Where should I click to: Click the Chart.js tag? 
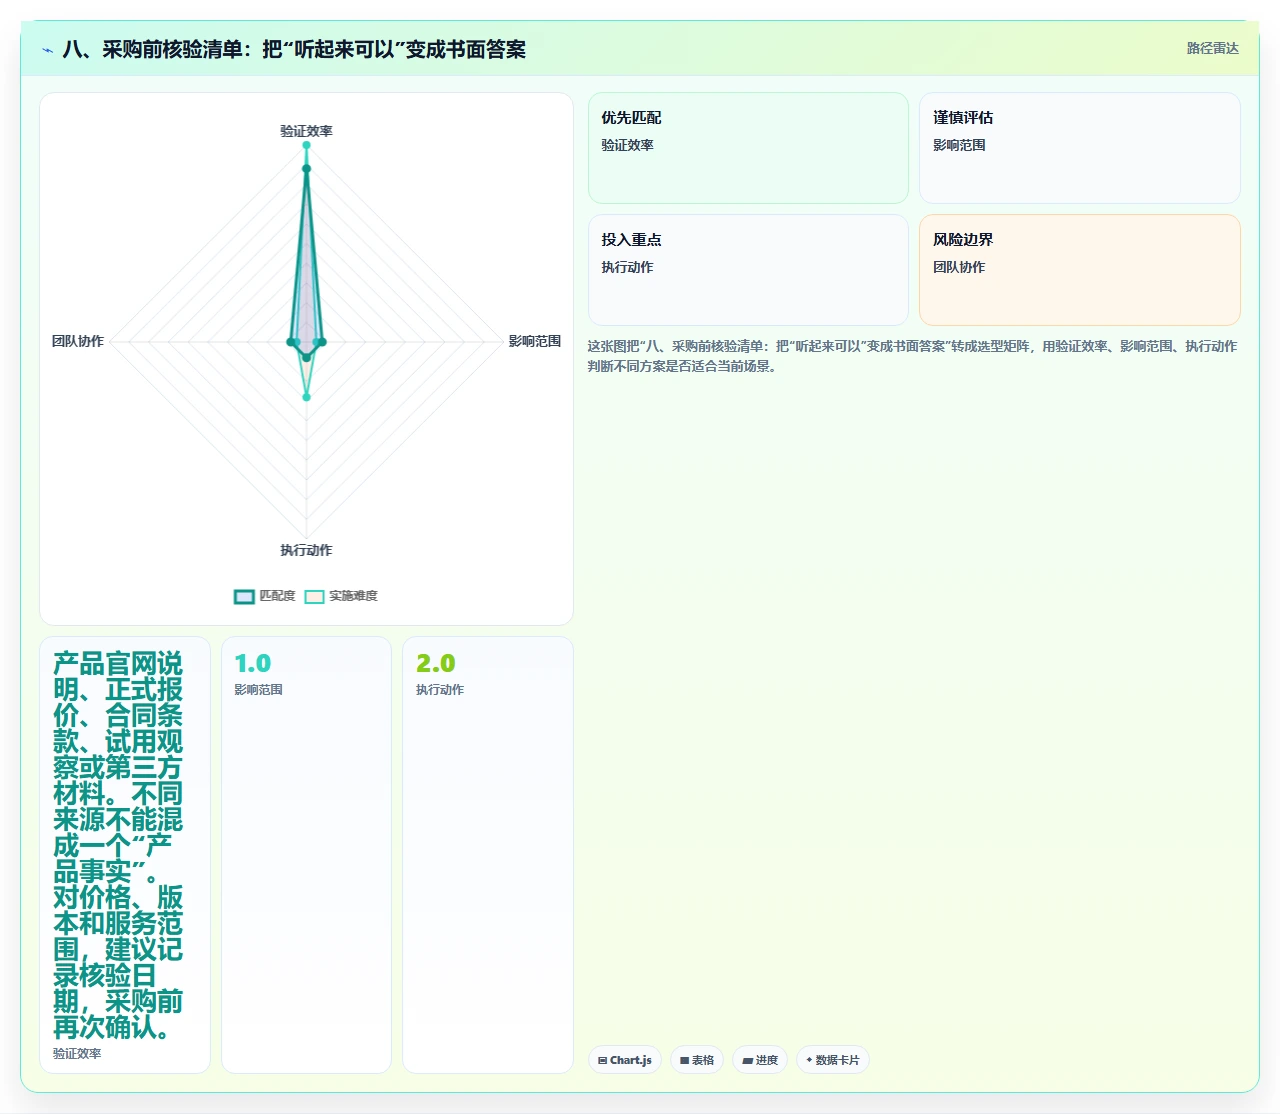point(625,1060)
